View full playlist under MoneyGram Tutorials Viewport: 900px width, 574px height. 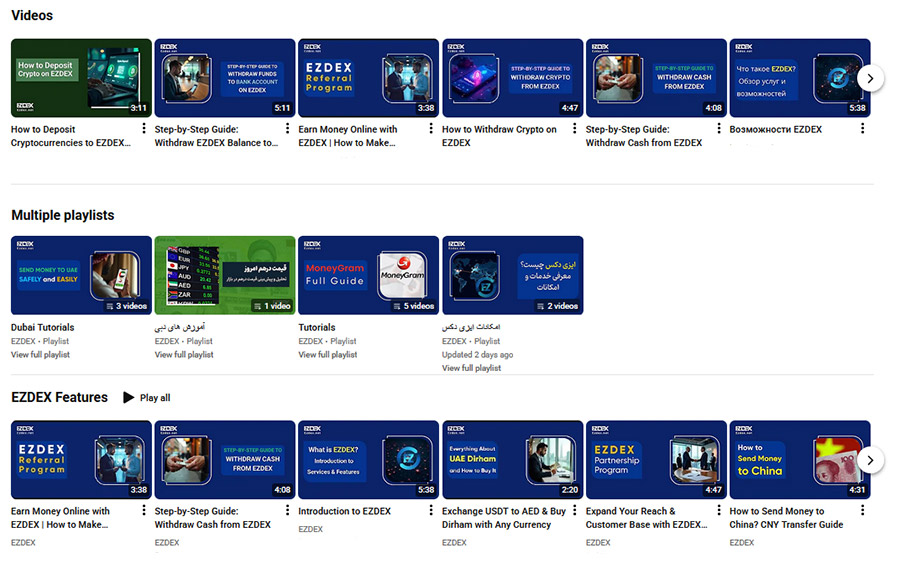pyautogui.click(x=328, y=355)
